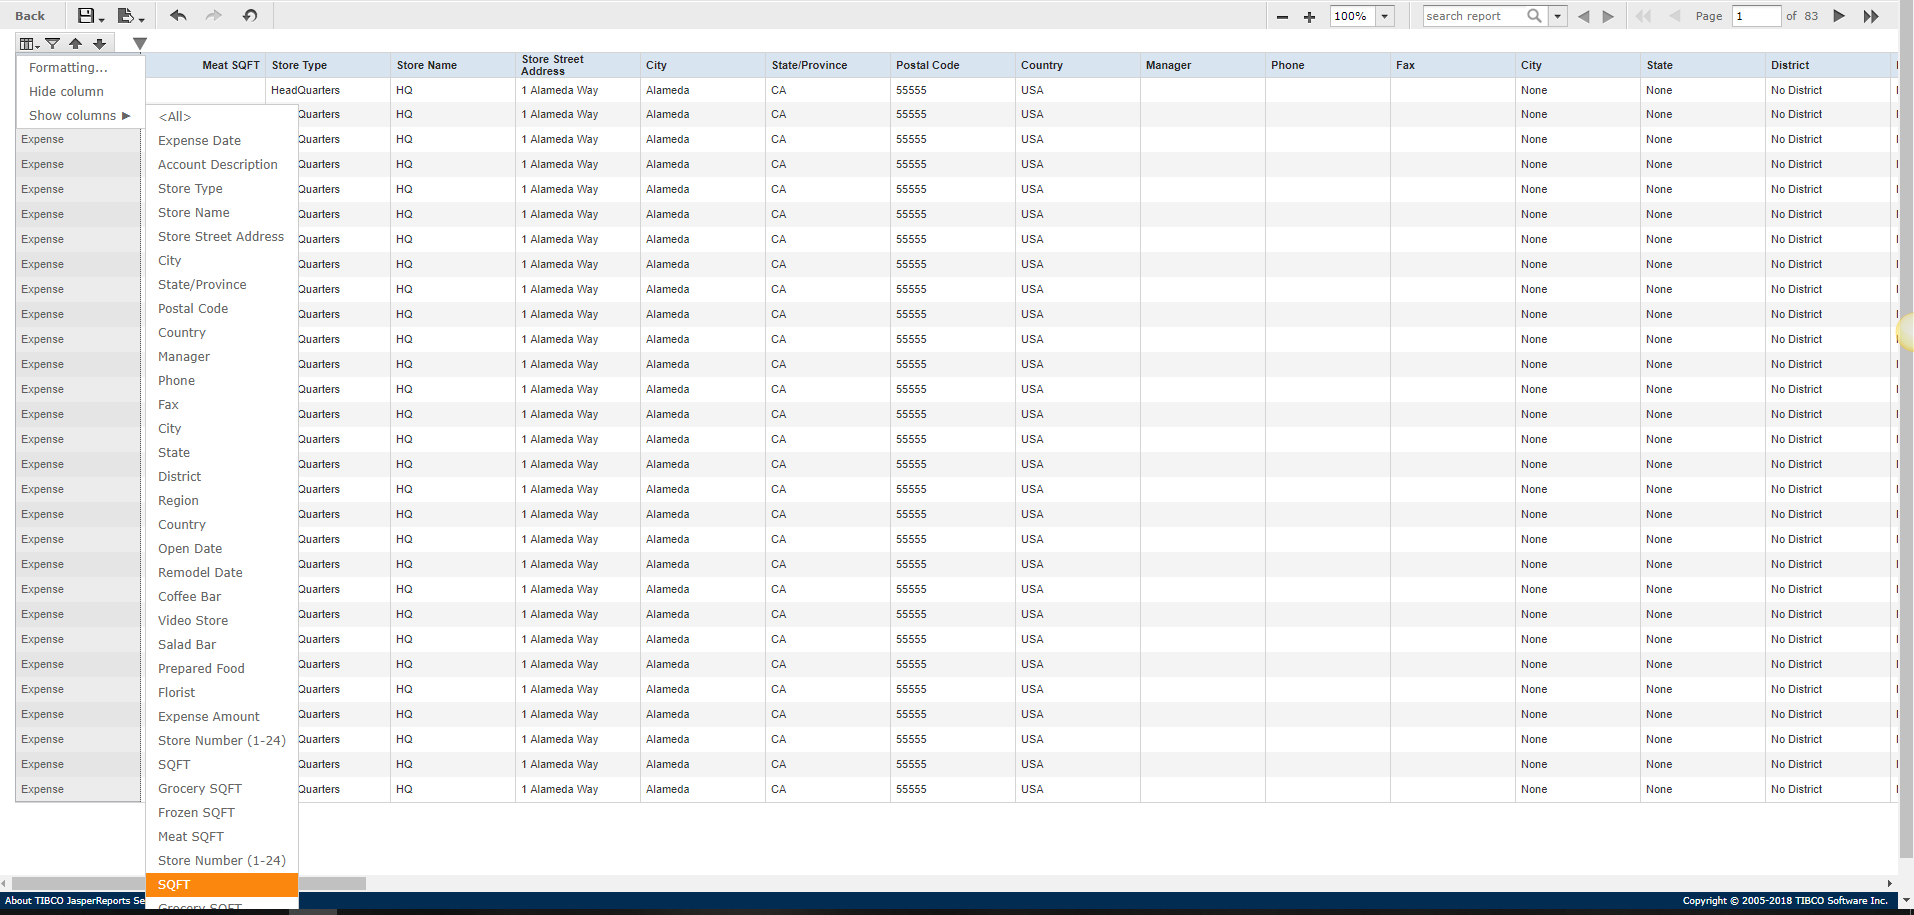Choose Phone in the Show columns list

[x=222, y=381]
